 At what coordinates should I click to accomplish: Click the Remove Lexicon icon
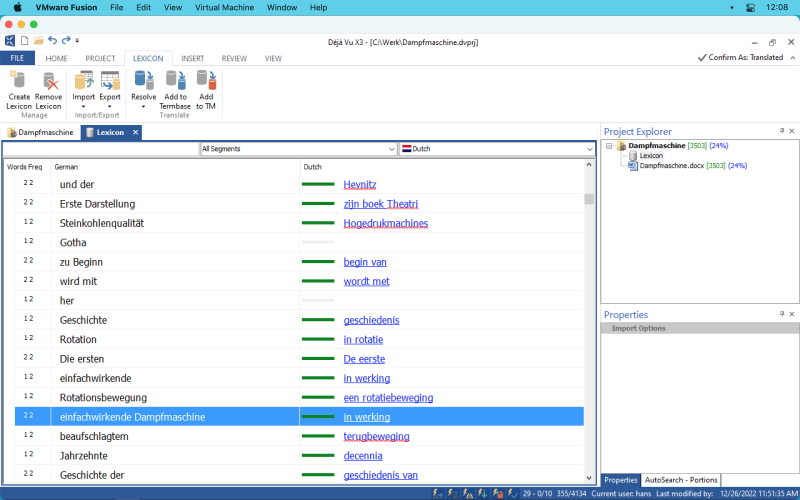click(x=49, y=81)
